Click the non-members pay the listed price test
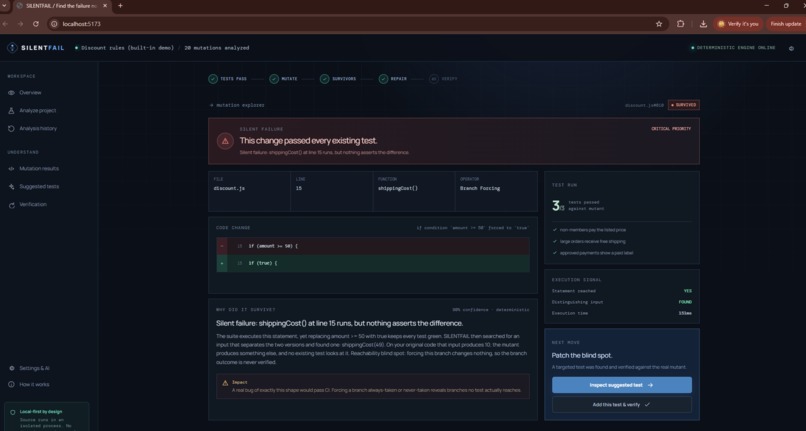Image resolution: width=806 pixels, height=431 pixels. (592, 230)
